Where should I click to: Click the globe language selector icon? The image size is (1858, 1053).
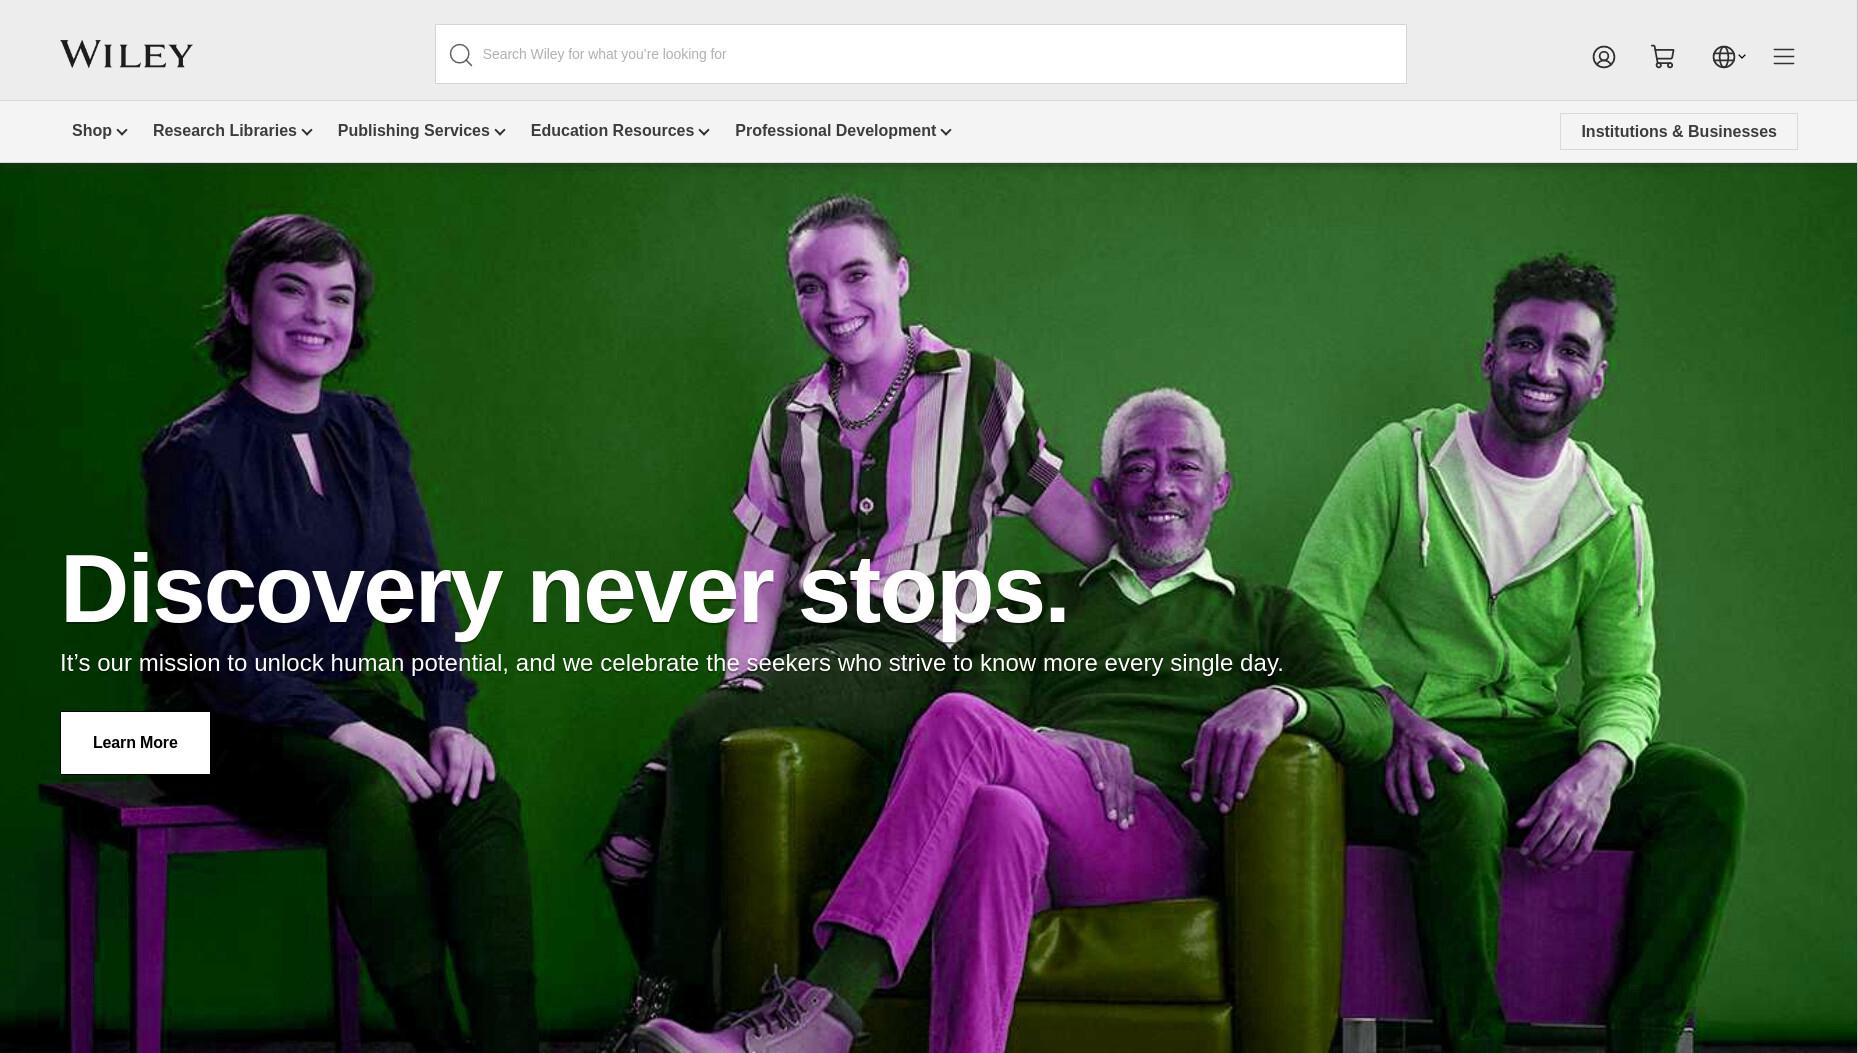point(1723,57)
